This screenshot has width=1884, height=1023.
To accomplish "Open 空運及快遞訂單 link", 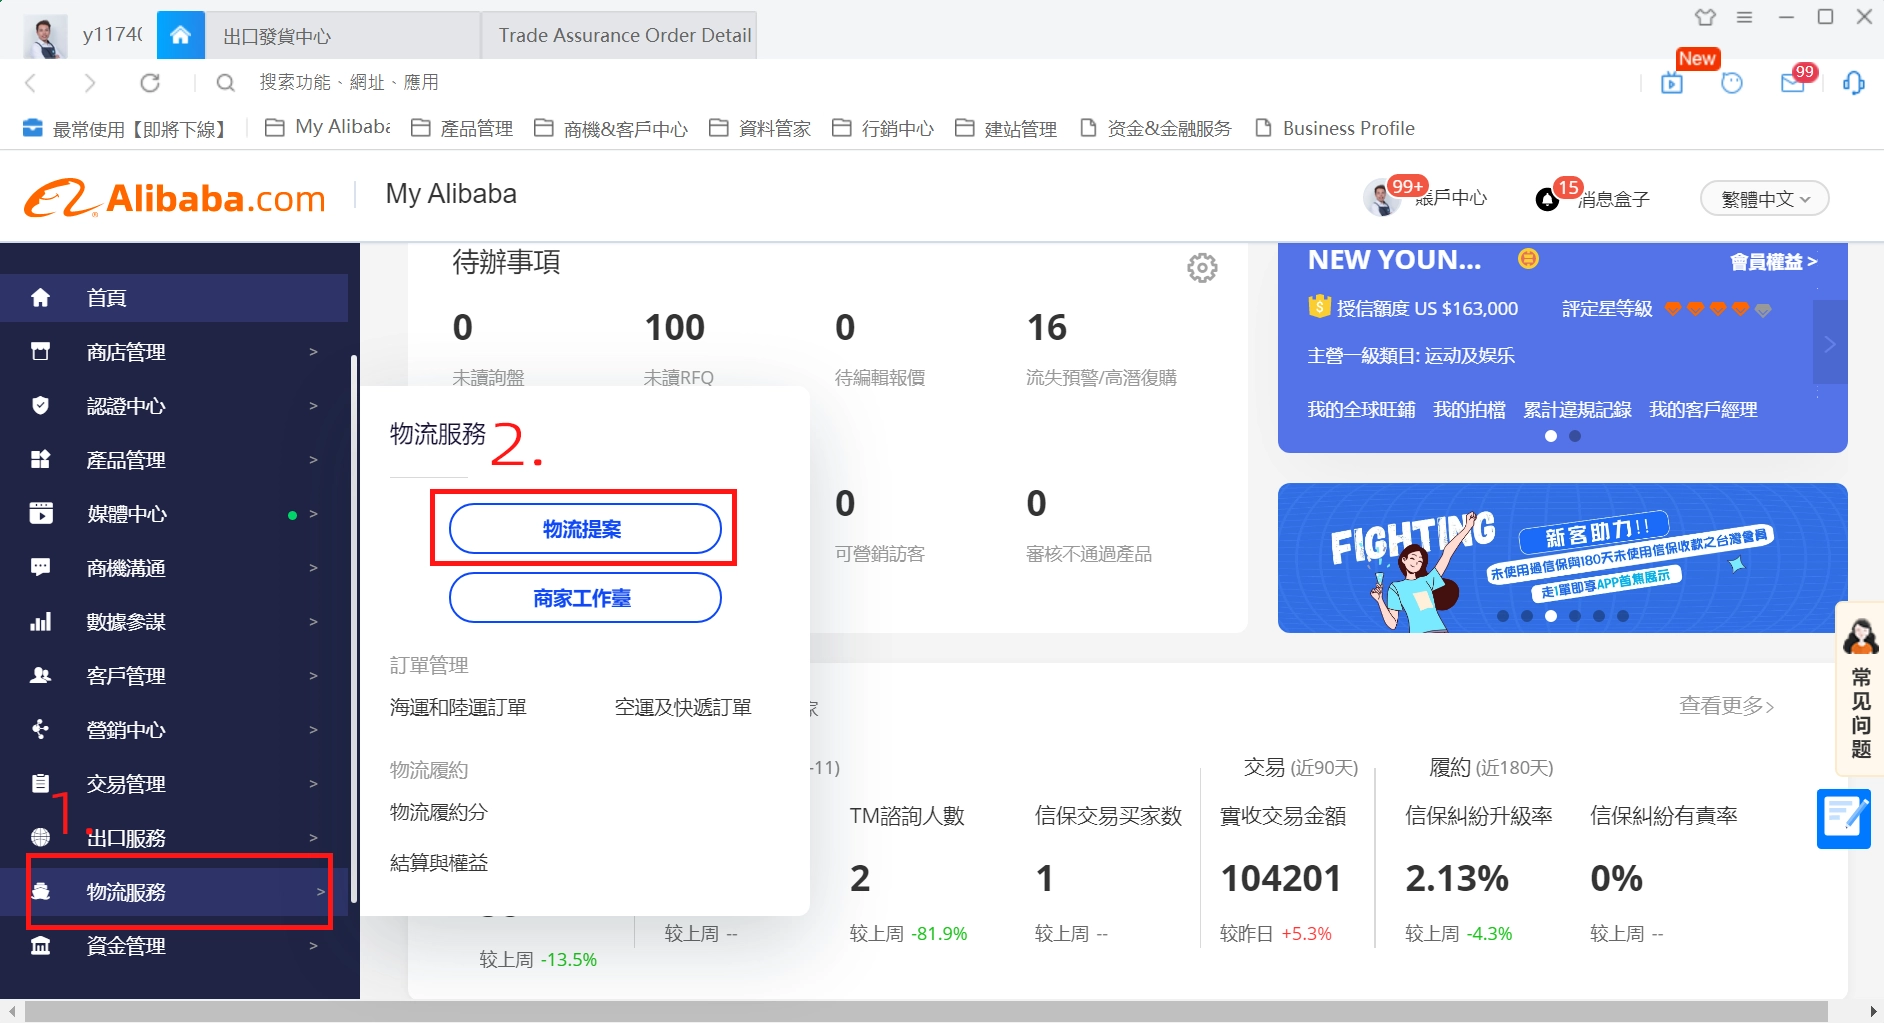I will [683, 707].
